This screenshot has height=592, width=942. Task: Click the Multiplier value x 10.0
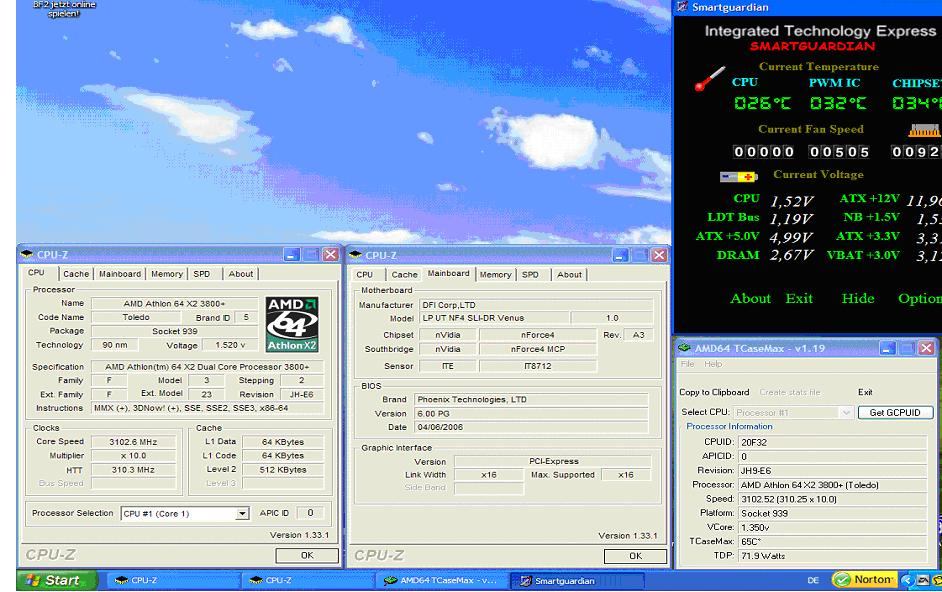point(133,456)
